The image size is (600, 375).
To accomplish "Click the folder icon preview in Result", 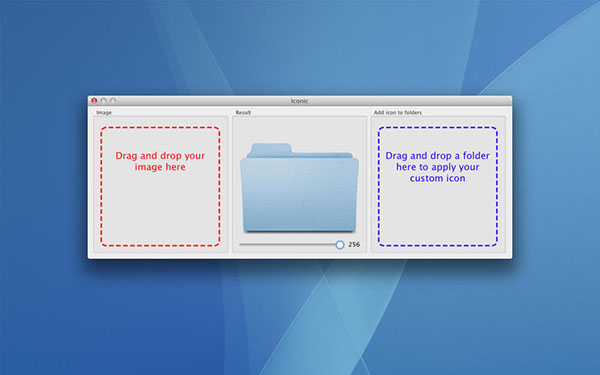I will point(300,188).
